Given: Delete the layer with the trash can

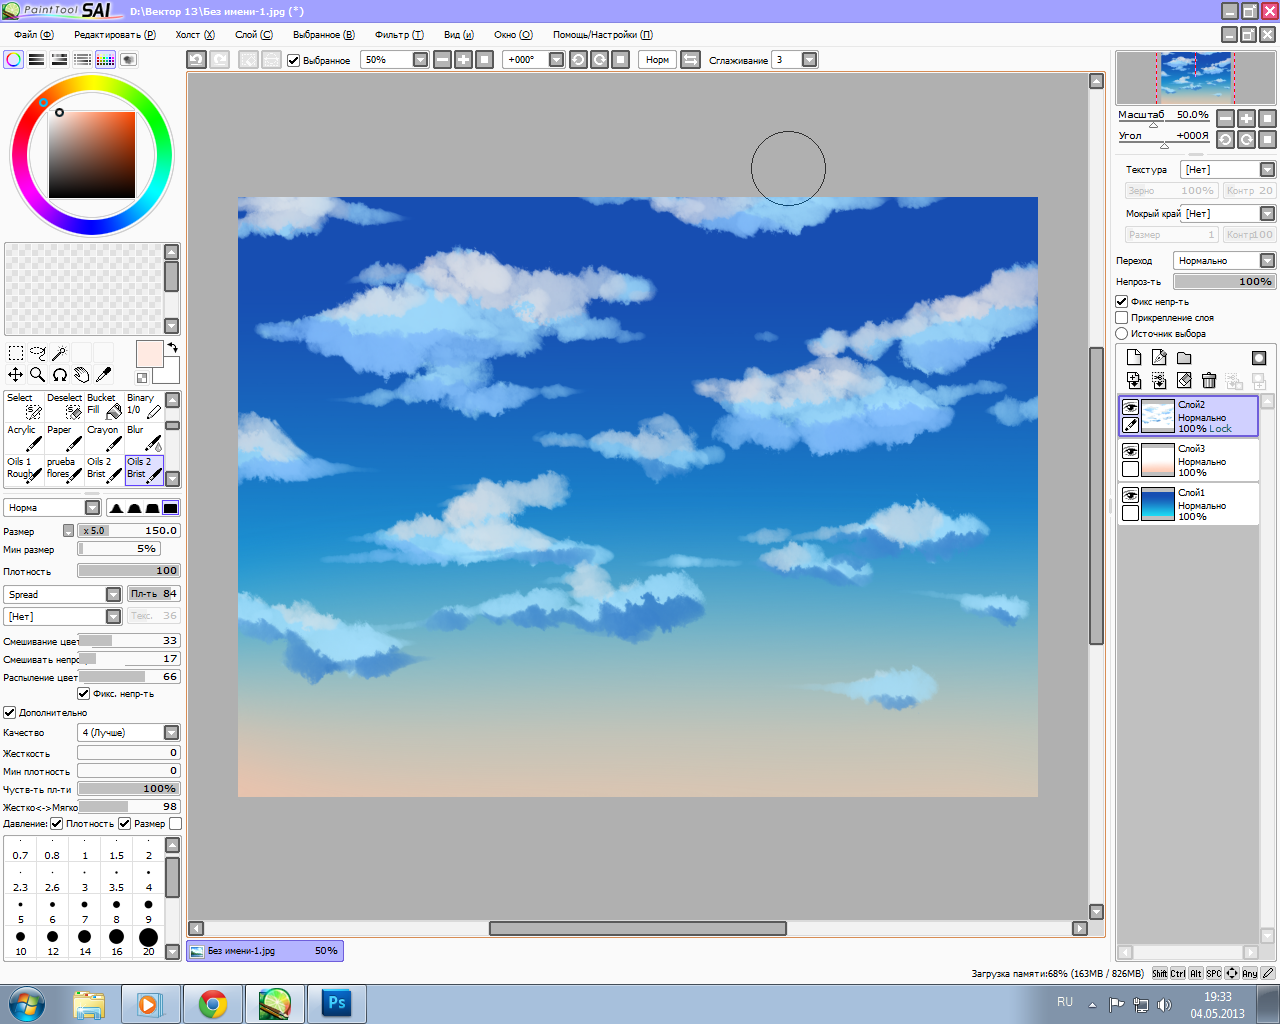Looking at the screenshot, I should point(1209,381).
